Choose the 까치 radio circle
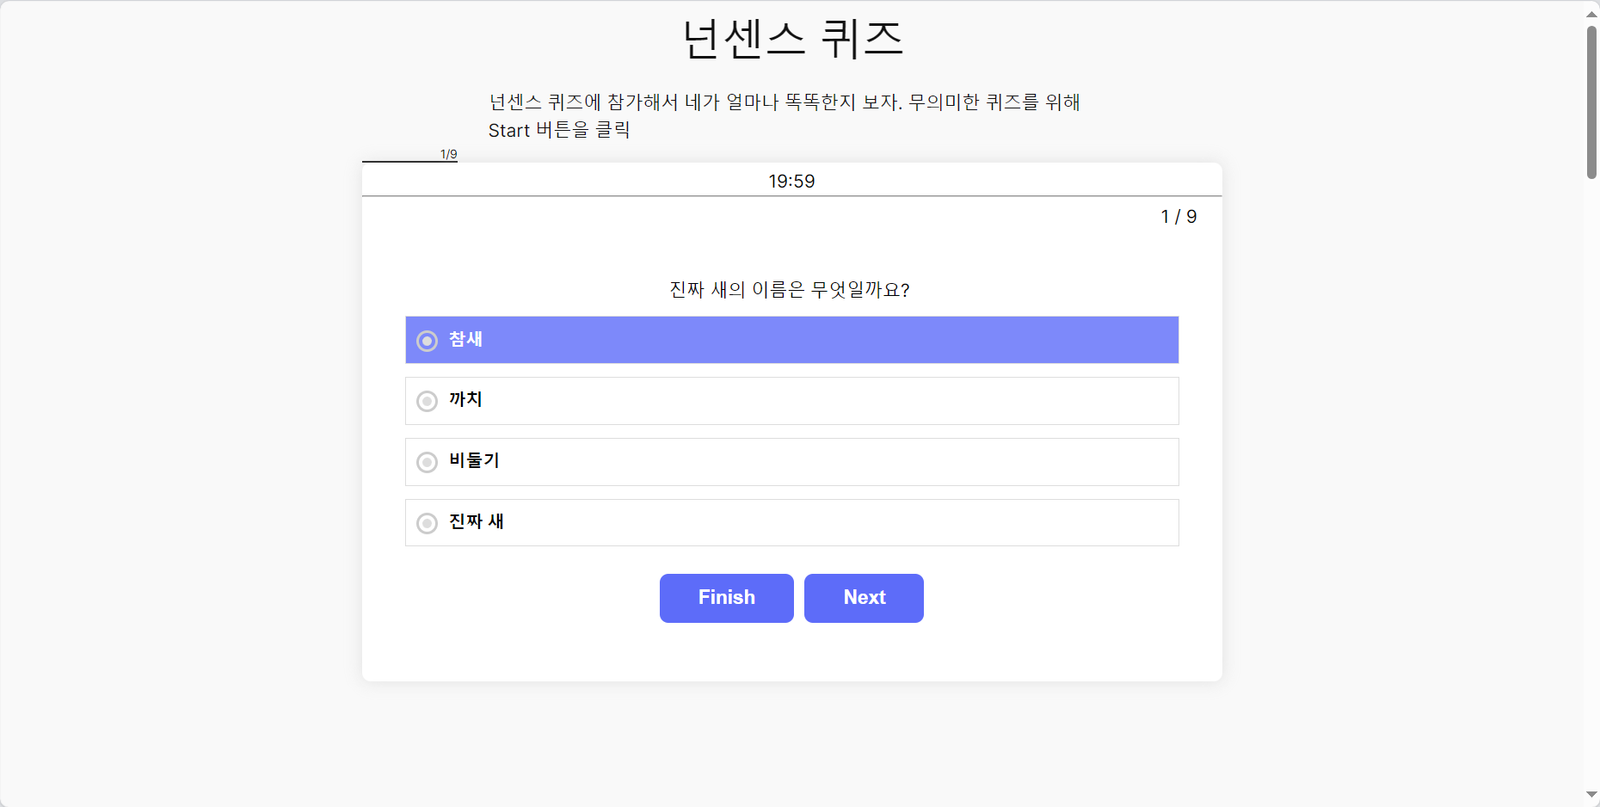This screenshot has width=1600, height=807. (427, 401)
